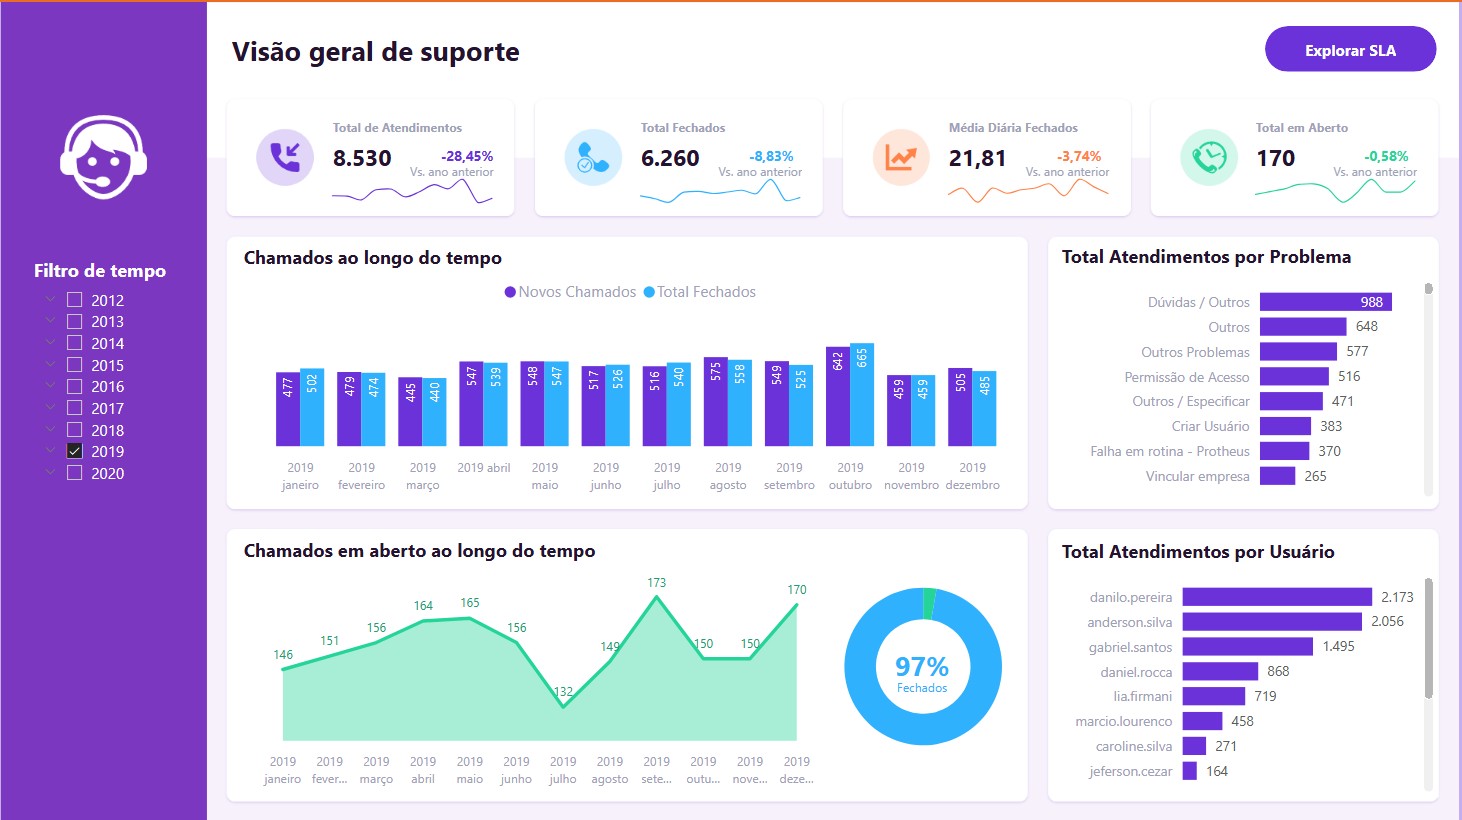Expand the 2019 chevron in time filter
The image size is (1462, 820).
tap(50, 451)
